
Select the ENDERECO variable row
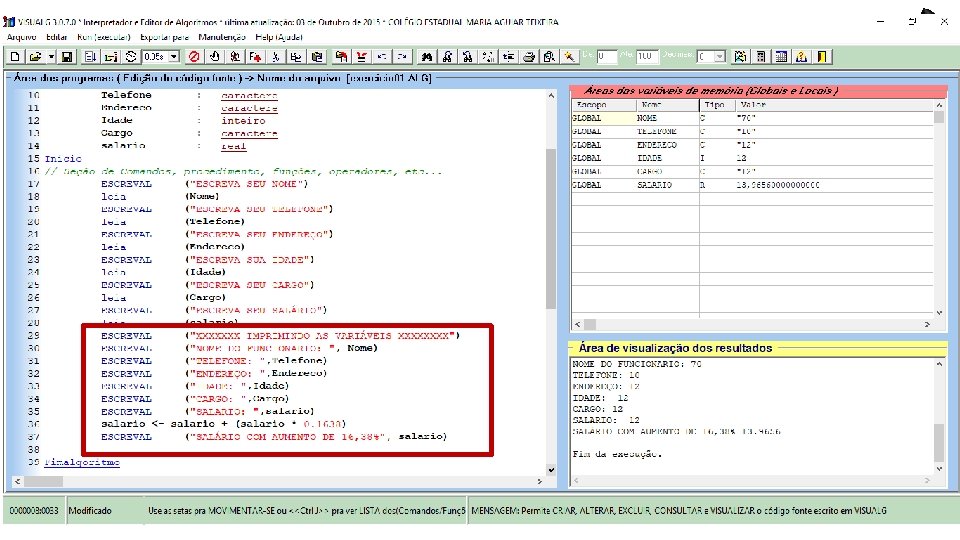(752, 145)
